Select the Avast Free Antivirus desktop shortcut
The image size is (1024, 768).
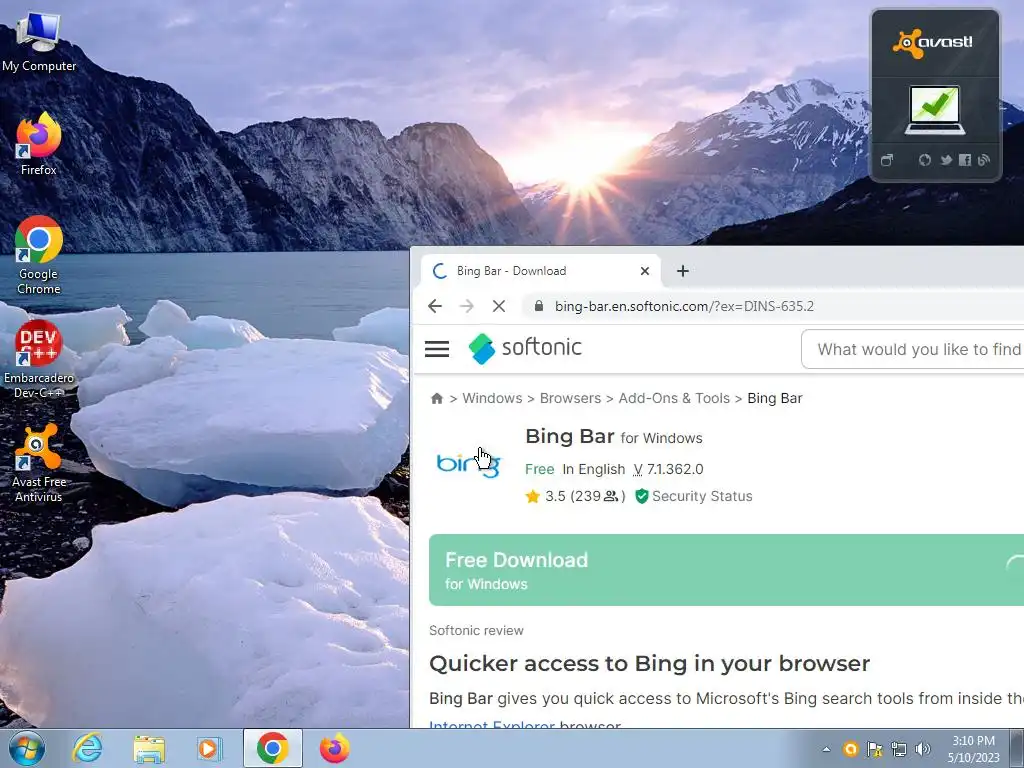[x=39, y=463]
